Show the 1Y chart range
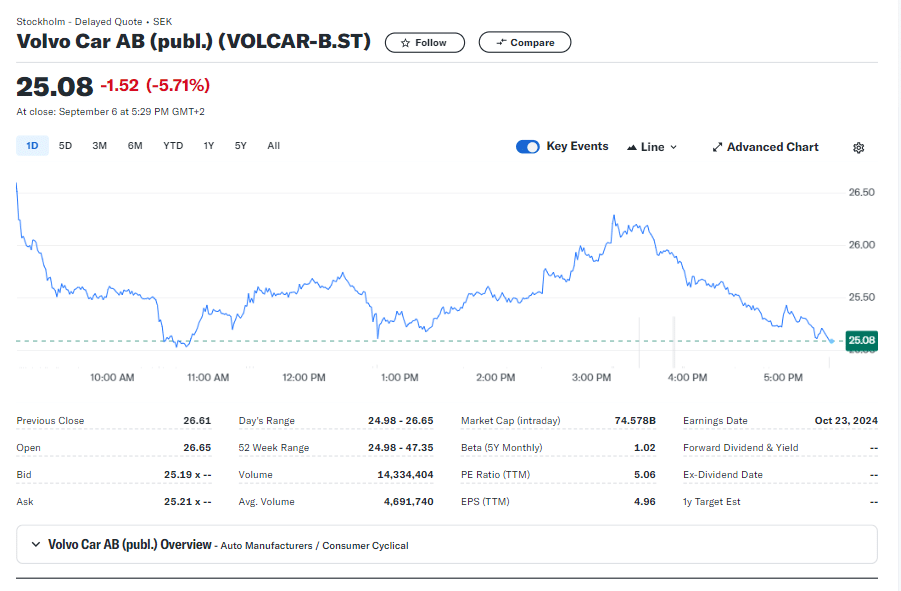901x591 pixels. click(209, 146)
